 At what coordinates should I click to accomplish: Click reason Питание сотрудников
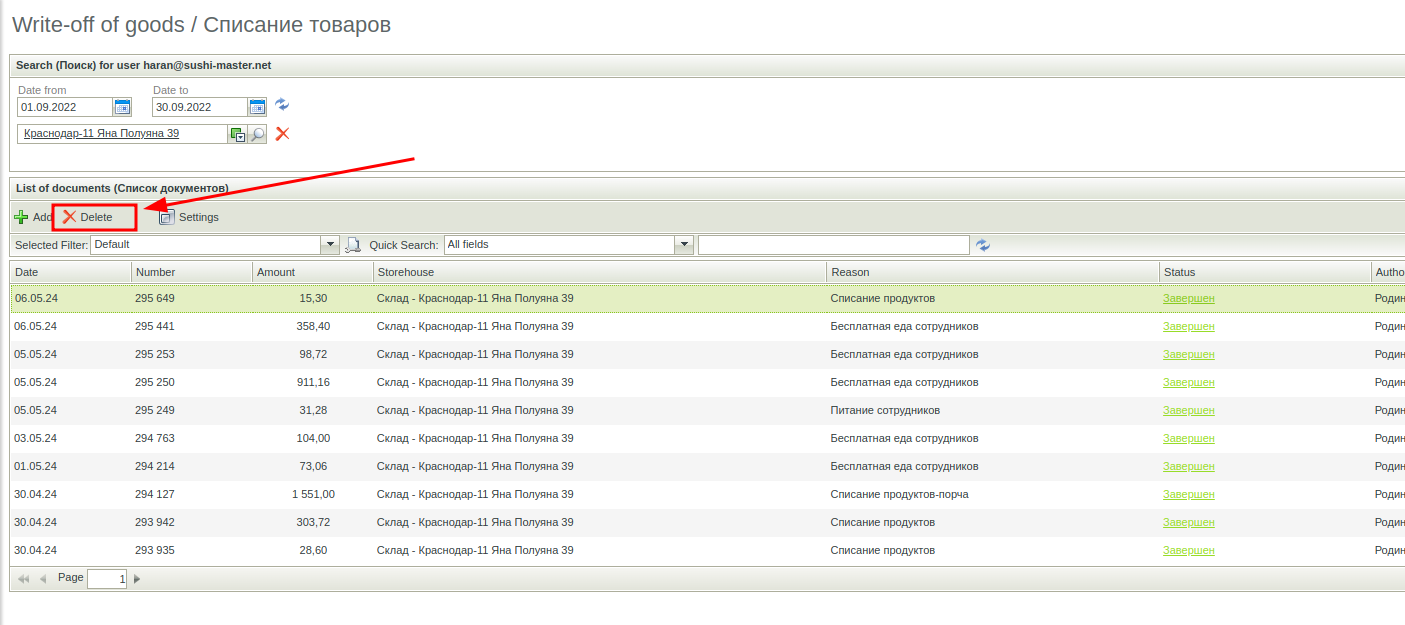(x=885, y=410)
